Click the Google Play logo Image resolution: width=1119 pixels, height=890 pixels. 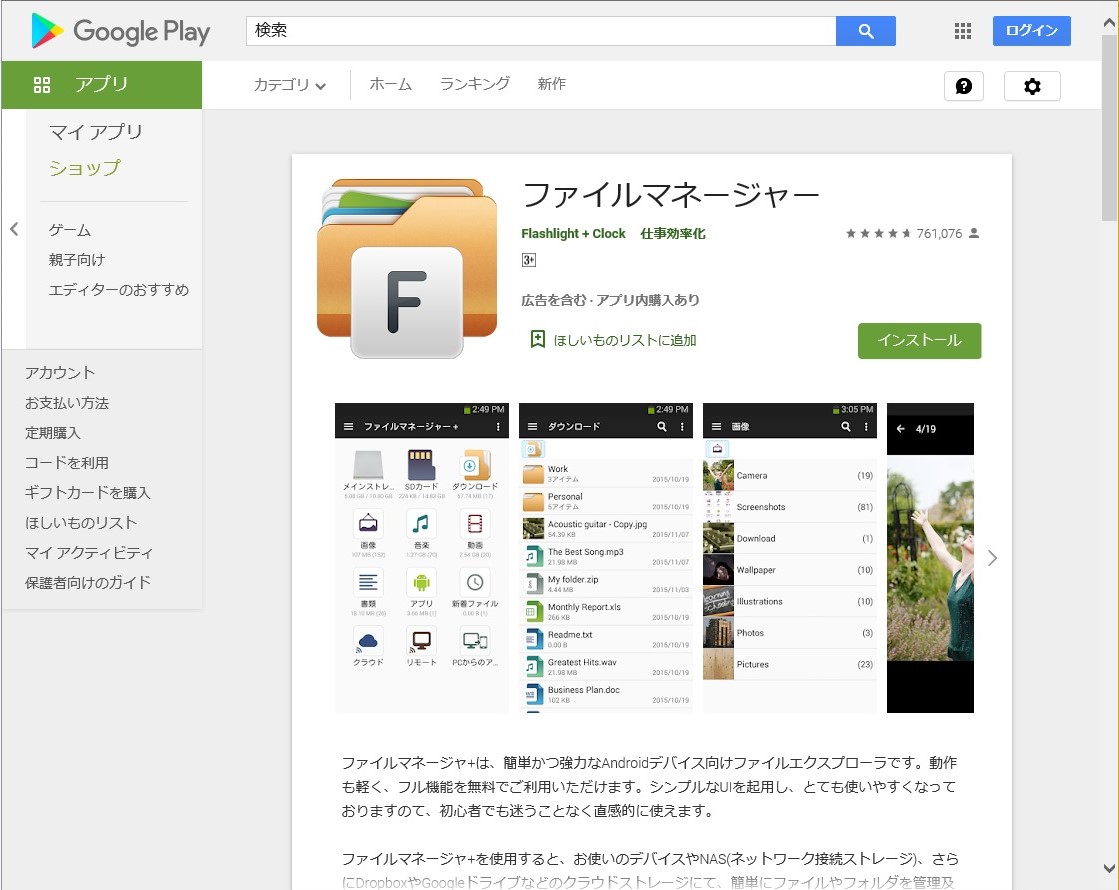tap(121, 31)
